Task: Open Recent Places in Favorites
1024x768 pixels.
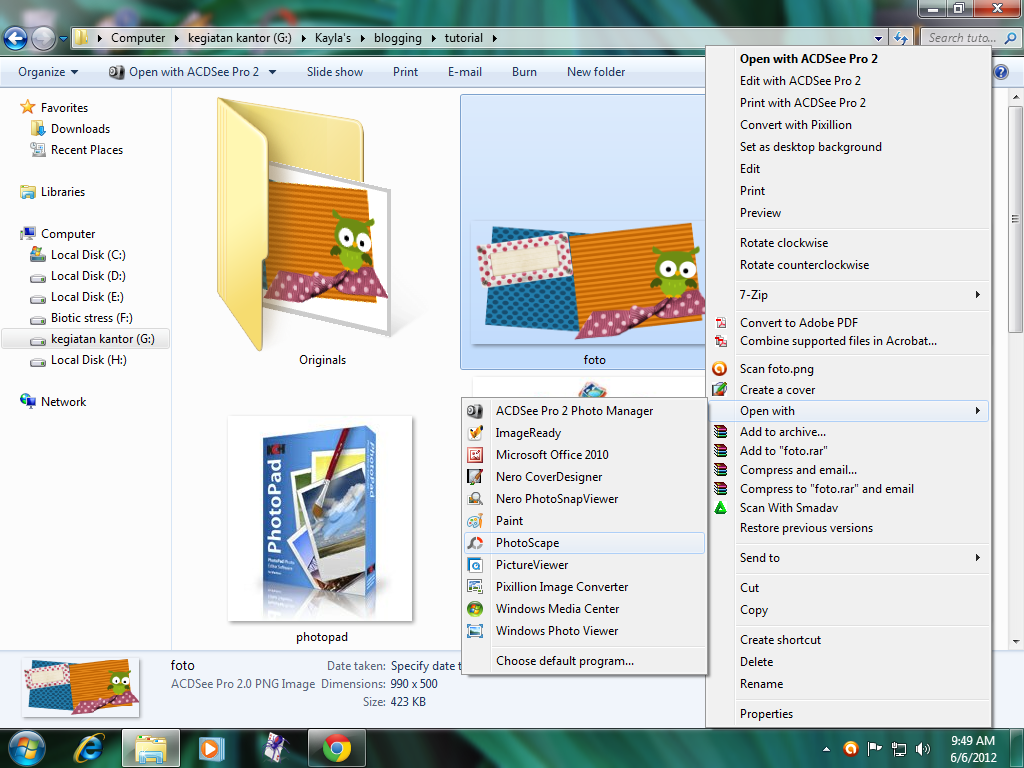Action: click(87, 150)
